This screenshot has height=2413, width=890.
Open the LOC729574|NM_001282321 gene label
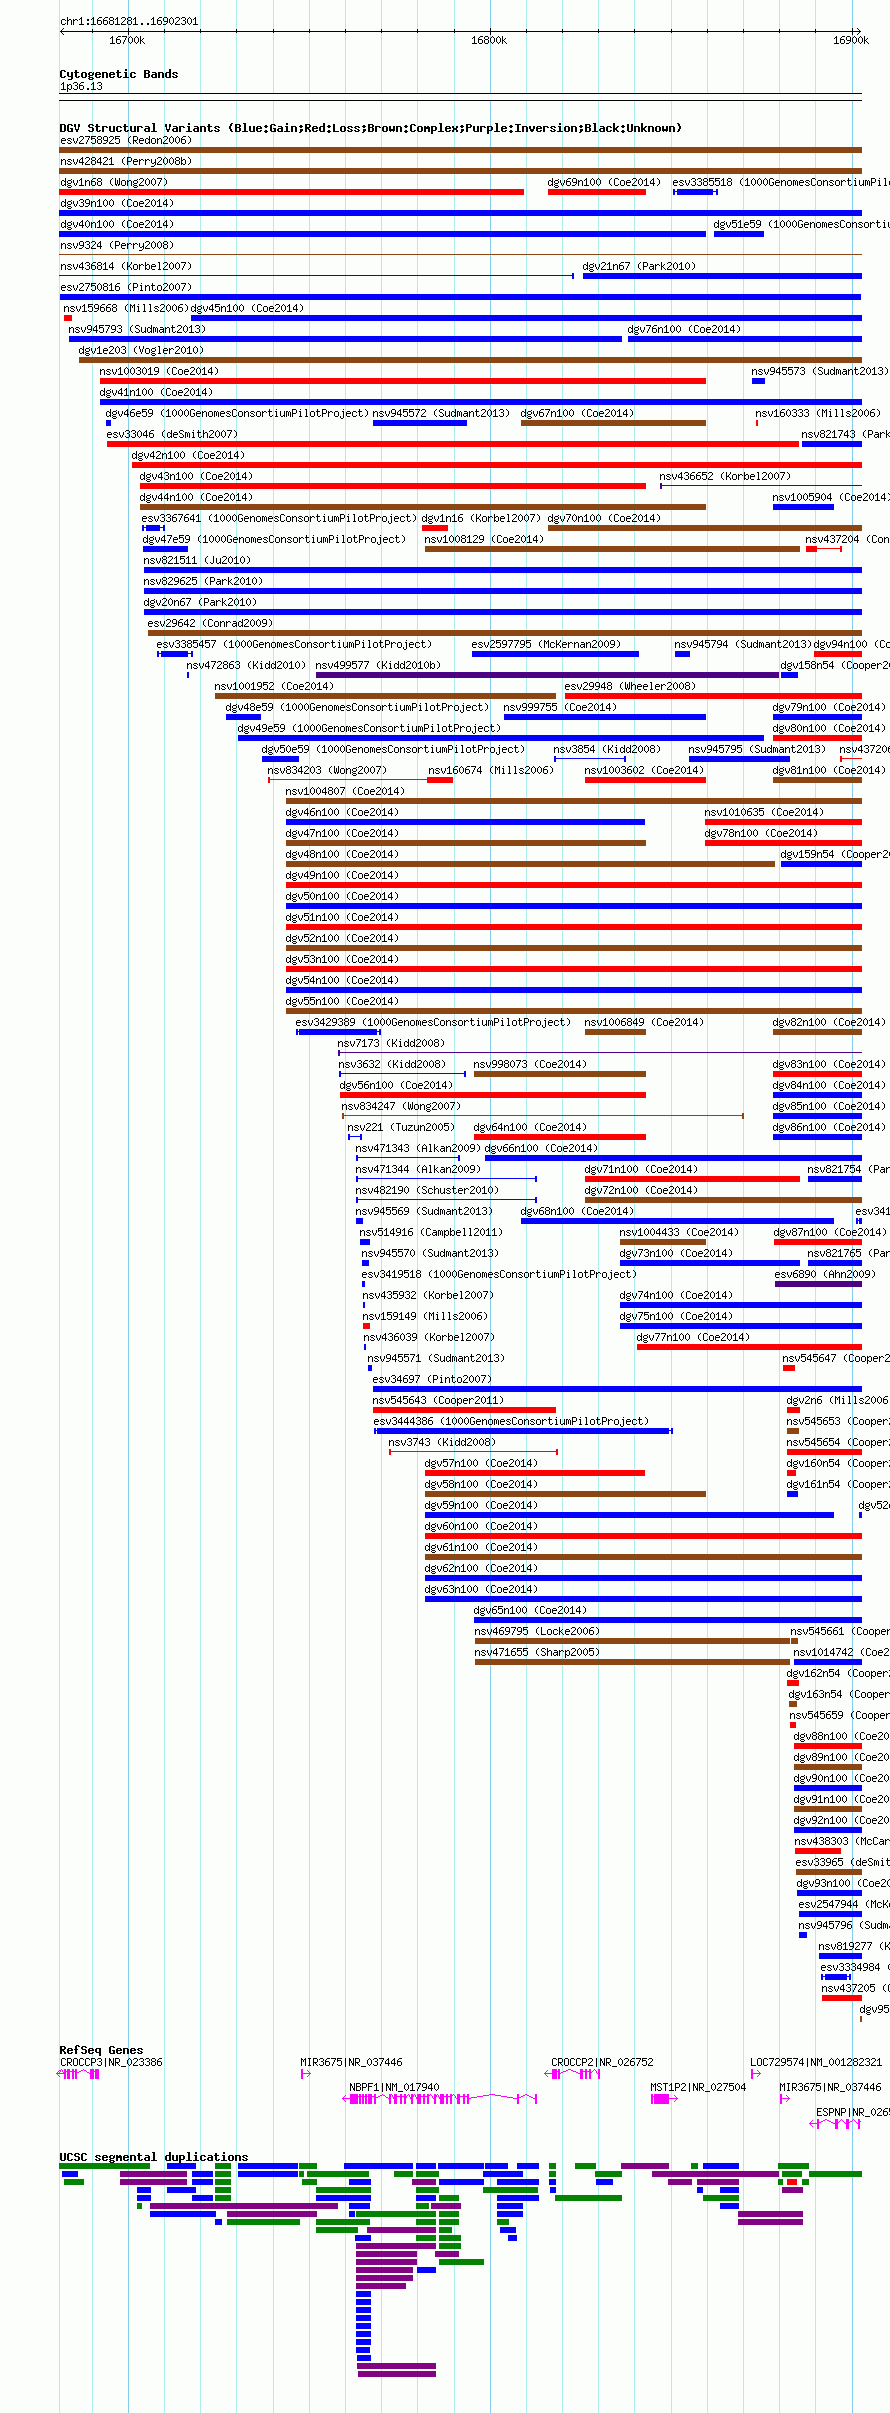[x=816, y=2062]
